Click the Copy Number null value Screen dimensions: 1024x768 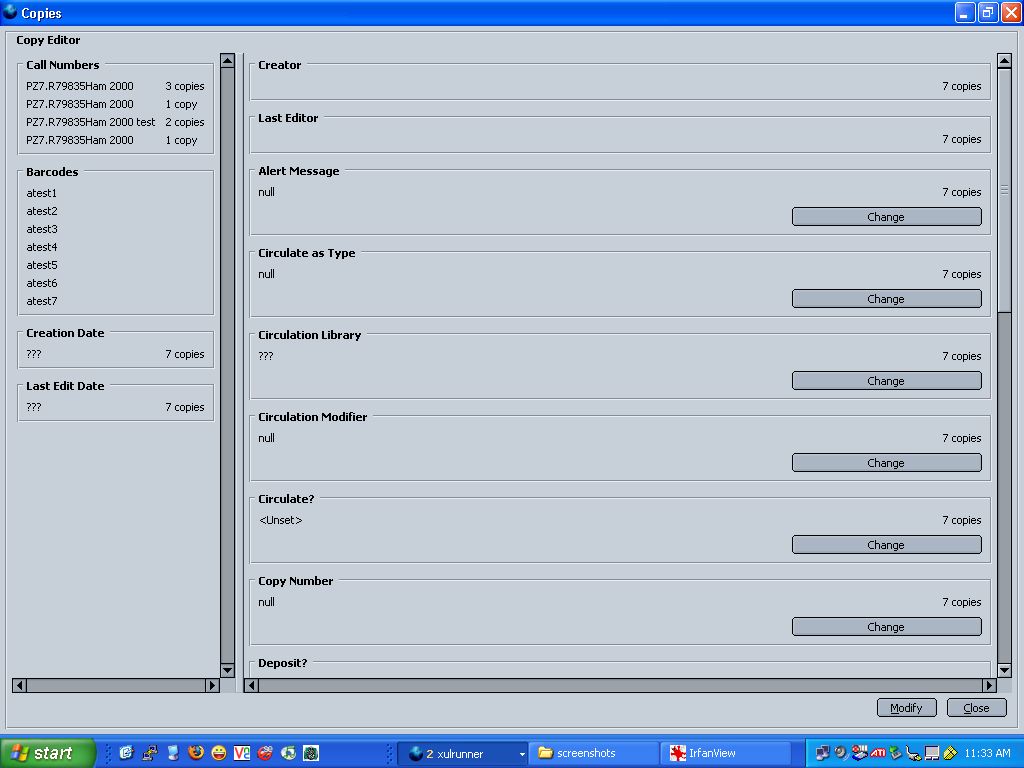(x=266, y=602)
